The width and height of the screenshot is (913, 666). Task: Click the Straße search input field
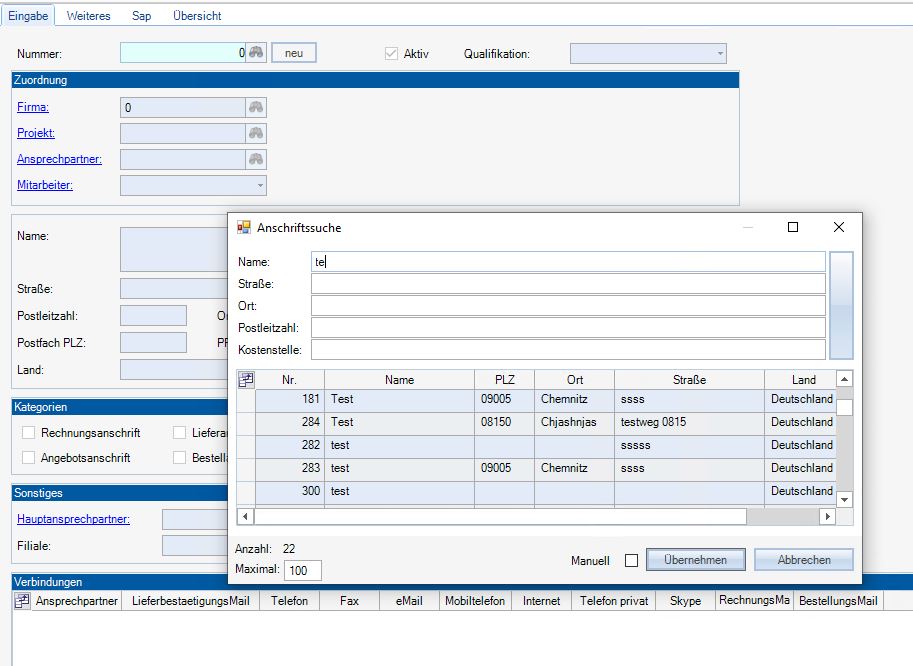pos(567,284)
